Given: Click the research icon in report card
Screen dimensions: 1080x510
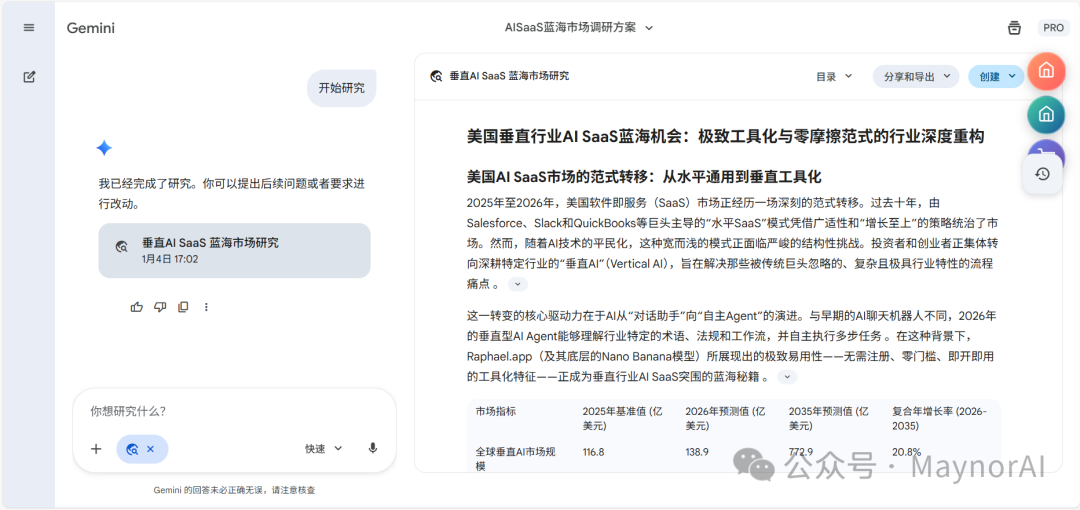Looking at the screenshot, I should (x=122, y=247).
